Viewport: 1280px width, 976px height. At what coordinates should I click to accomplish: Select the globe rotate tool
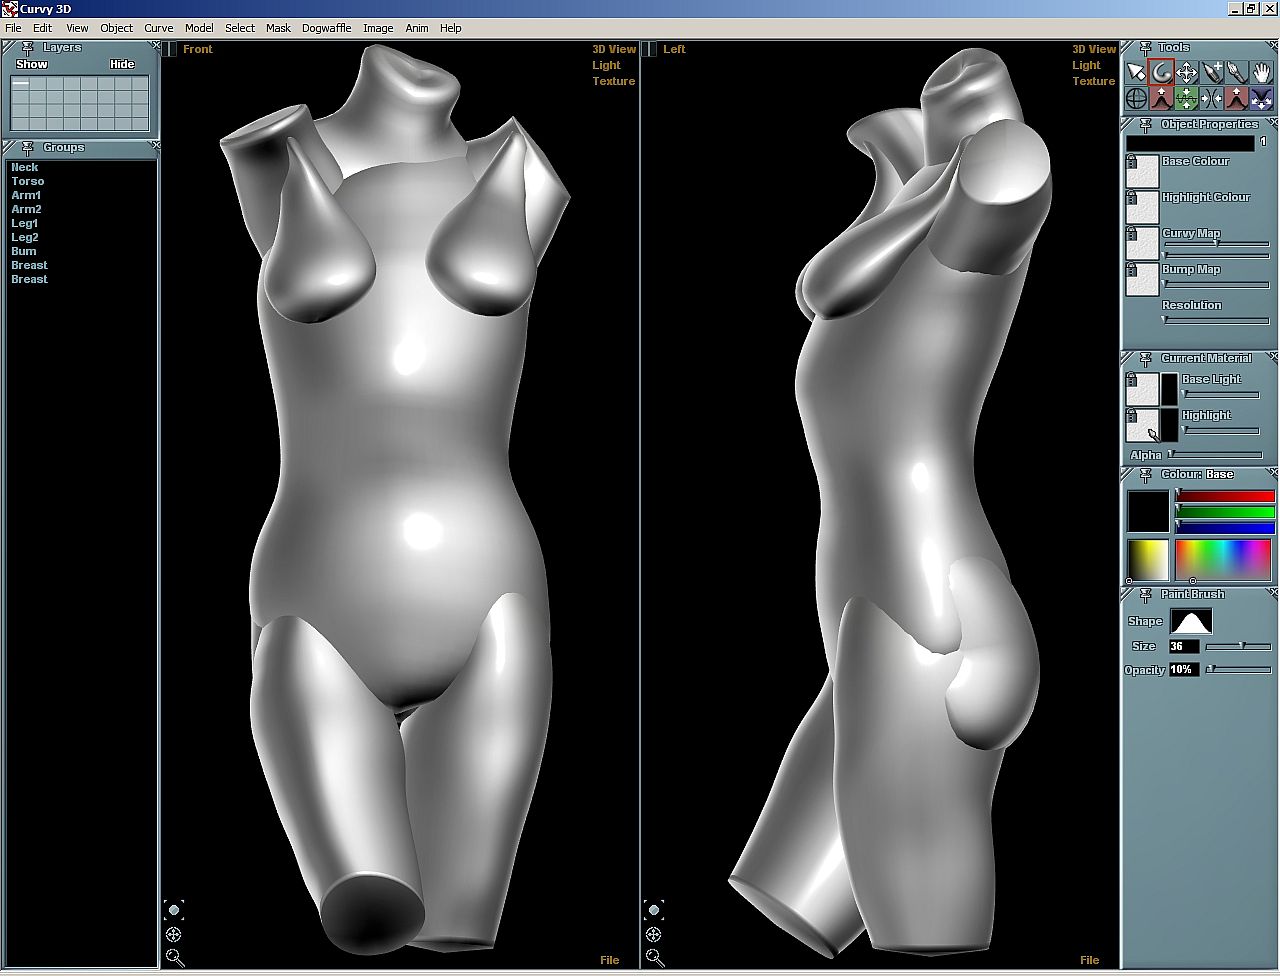click(x=1136, y=98)
